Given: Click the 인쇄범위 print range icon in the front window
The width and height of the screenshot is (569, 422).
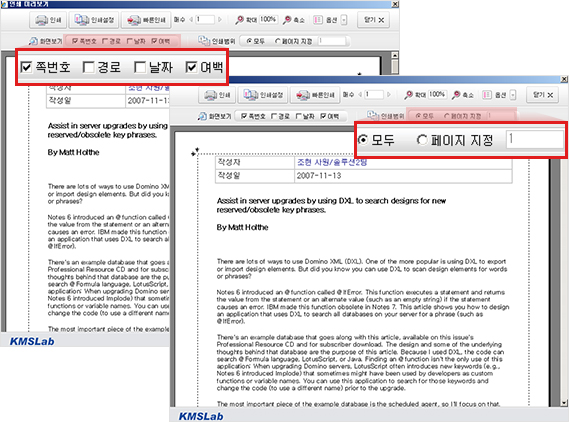Looking at the screenshot, I should 373,115.
